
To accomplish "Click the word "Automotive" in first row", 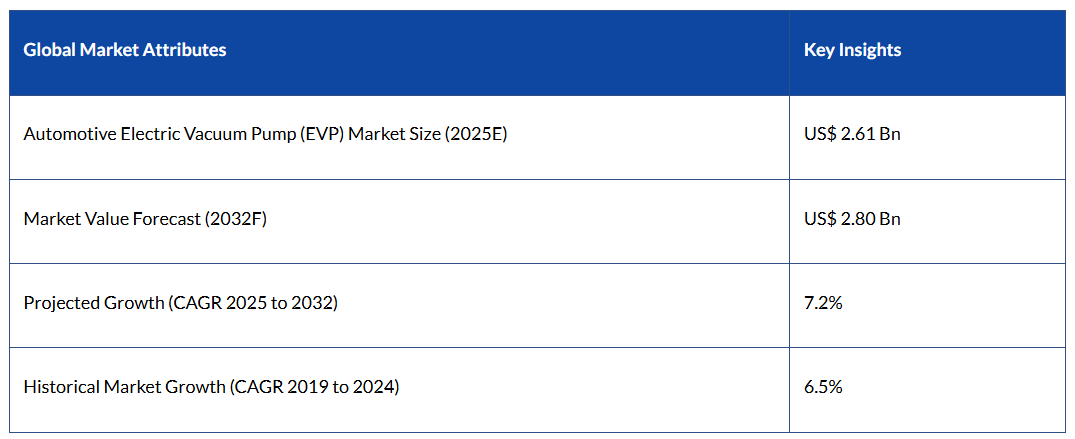I will 66,134.
